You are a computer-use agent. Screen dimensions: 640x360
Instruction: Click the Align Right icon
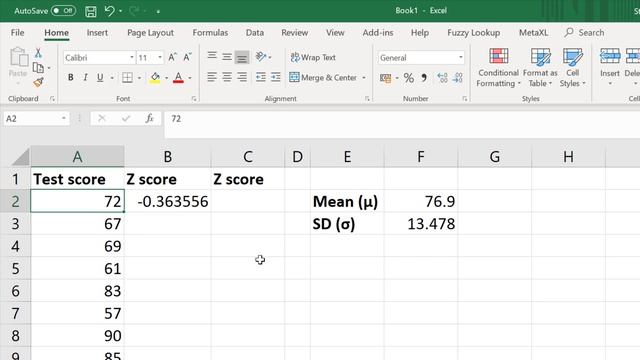(242, 77)
